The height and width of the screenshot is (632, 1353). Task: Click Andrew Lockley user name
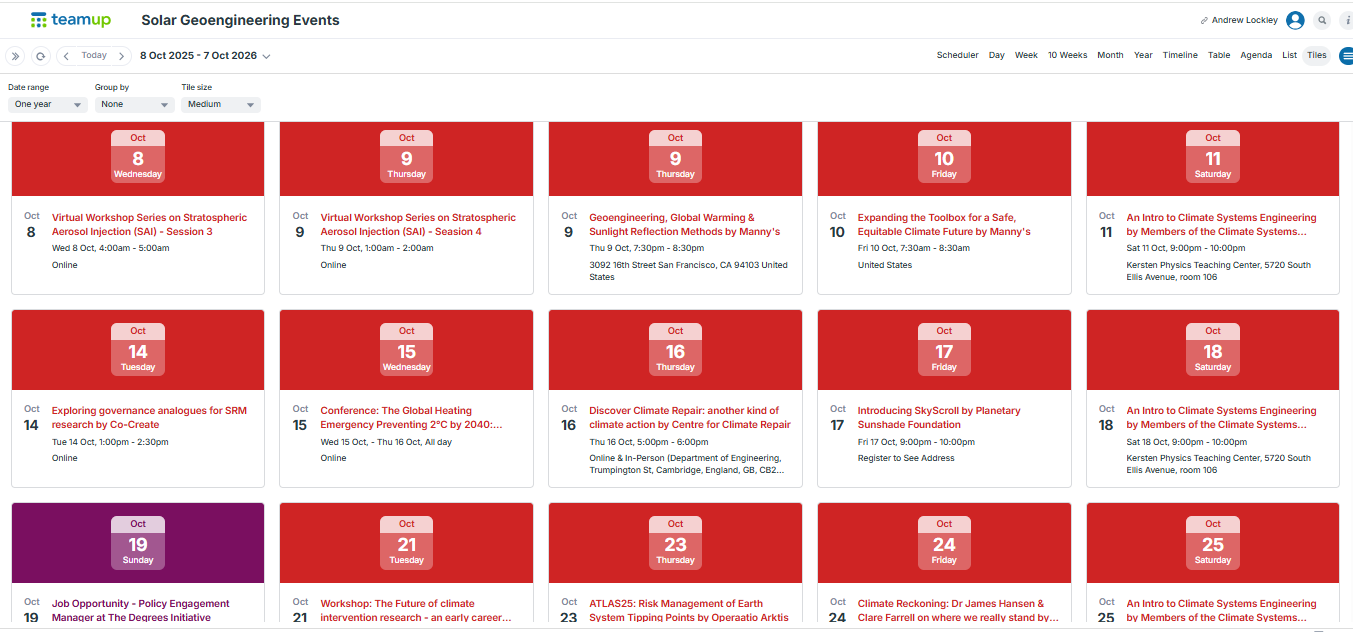1244,20
